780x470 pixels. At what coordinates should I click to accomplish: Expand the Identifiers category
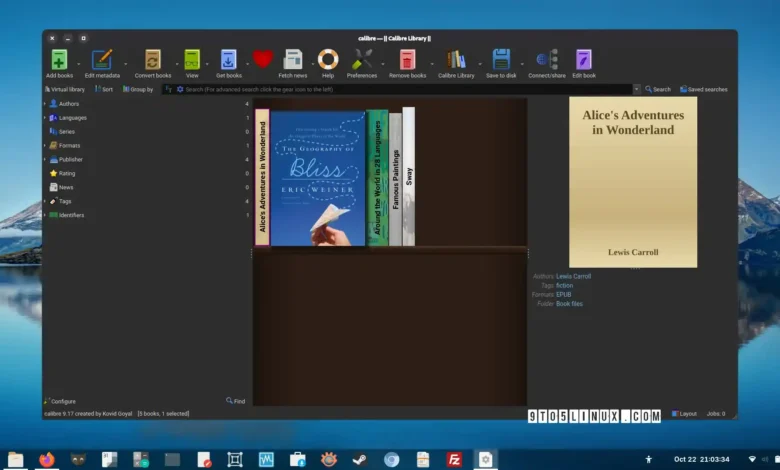(45, 215)
